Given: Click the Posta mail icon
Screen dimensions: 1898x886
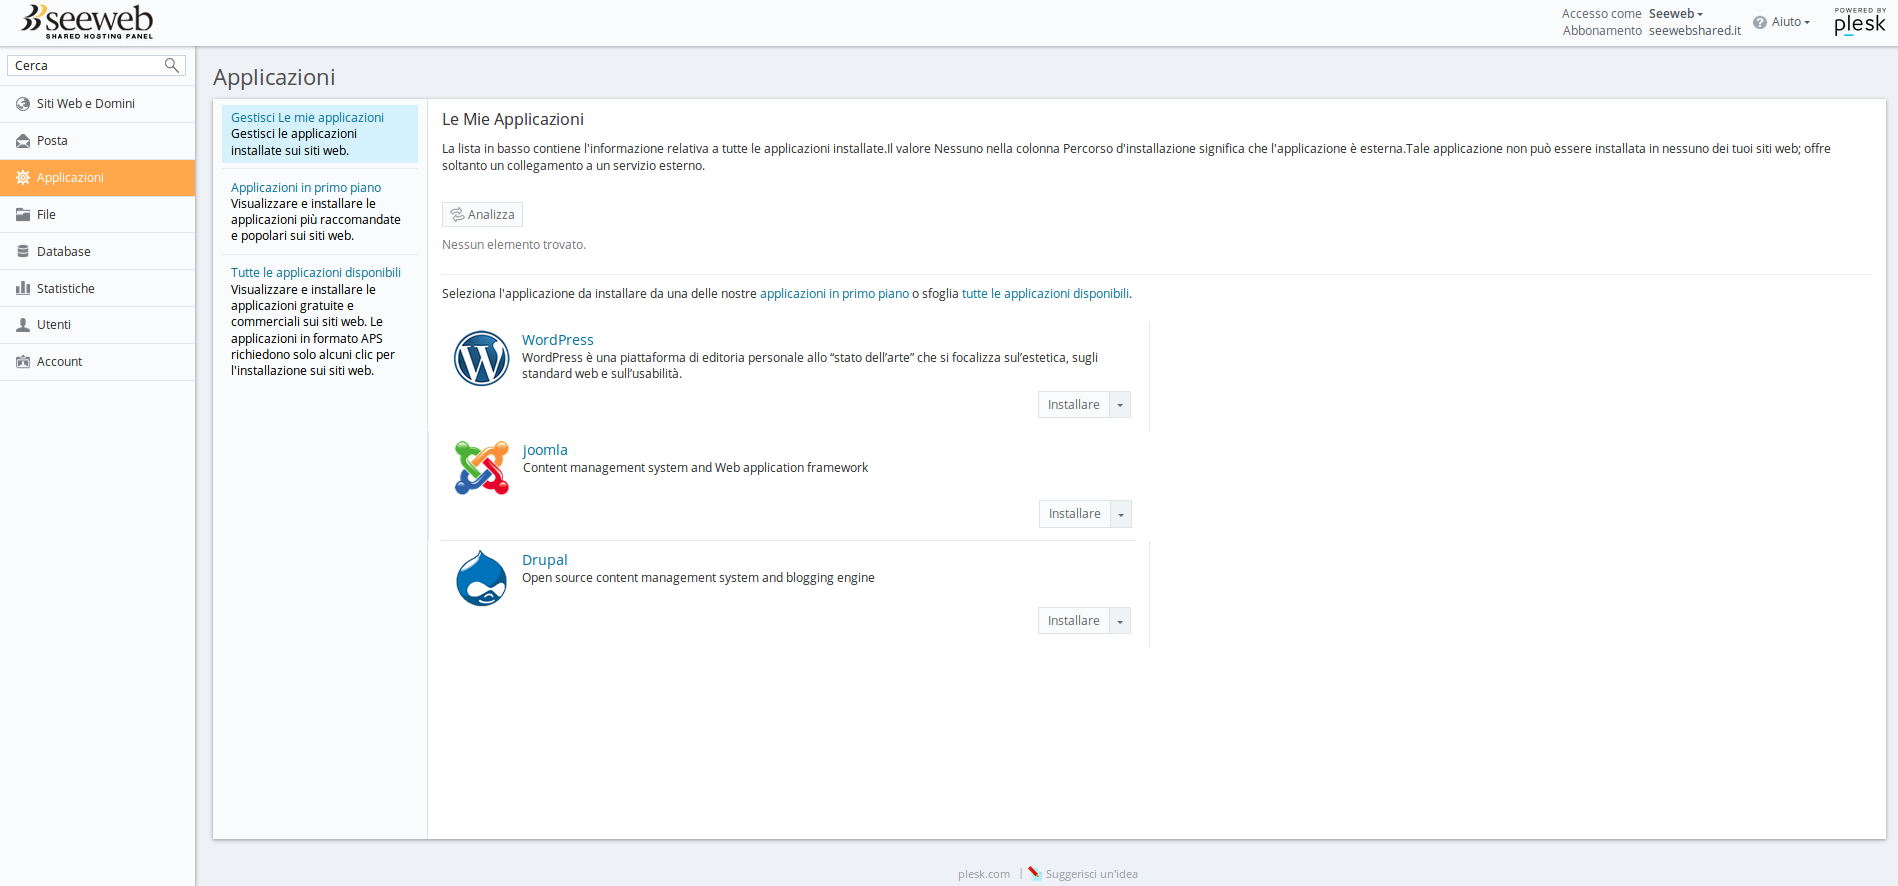Looking at the screenshot, I should [23, 141].
